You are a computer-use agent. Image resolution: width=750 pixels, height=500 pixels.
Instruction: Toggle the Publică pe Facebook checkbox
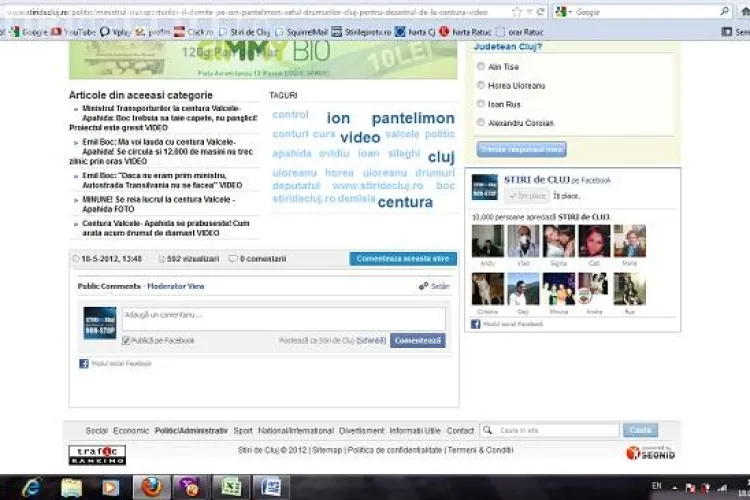pos(126,340)
